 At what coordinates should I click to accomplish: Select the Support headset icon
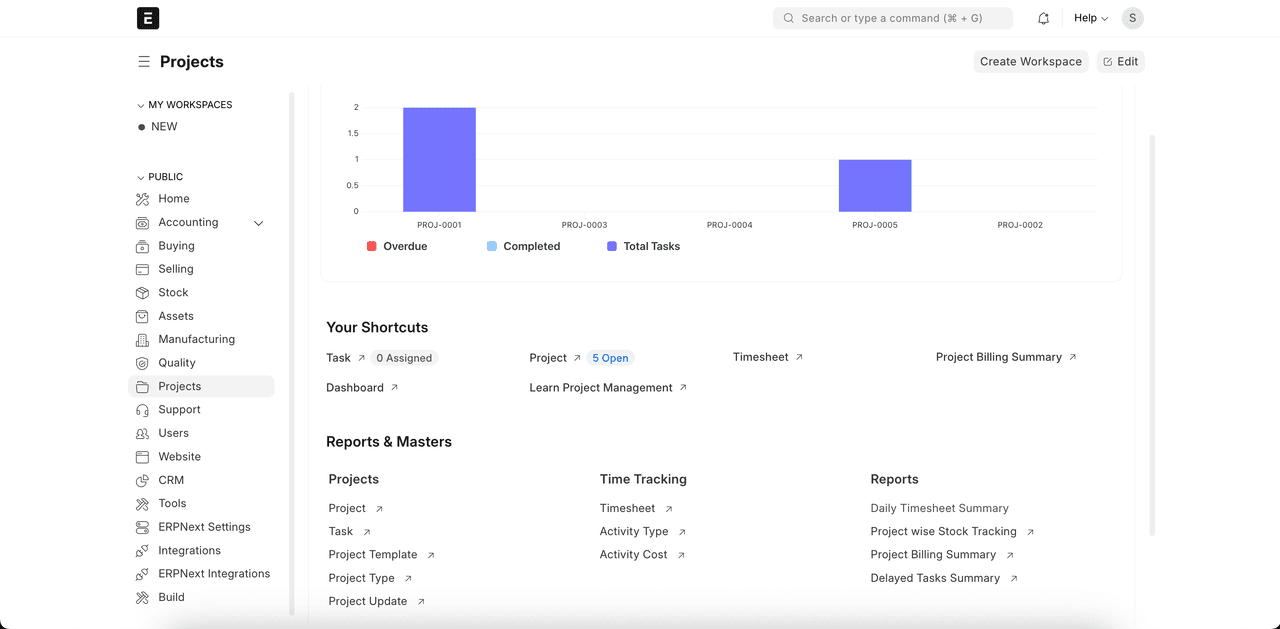[142, 410]
